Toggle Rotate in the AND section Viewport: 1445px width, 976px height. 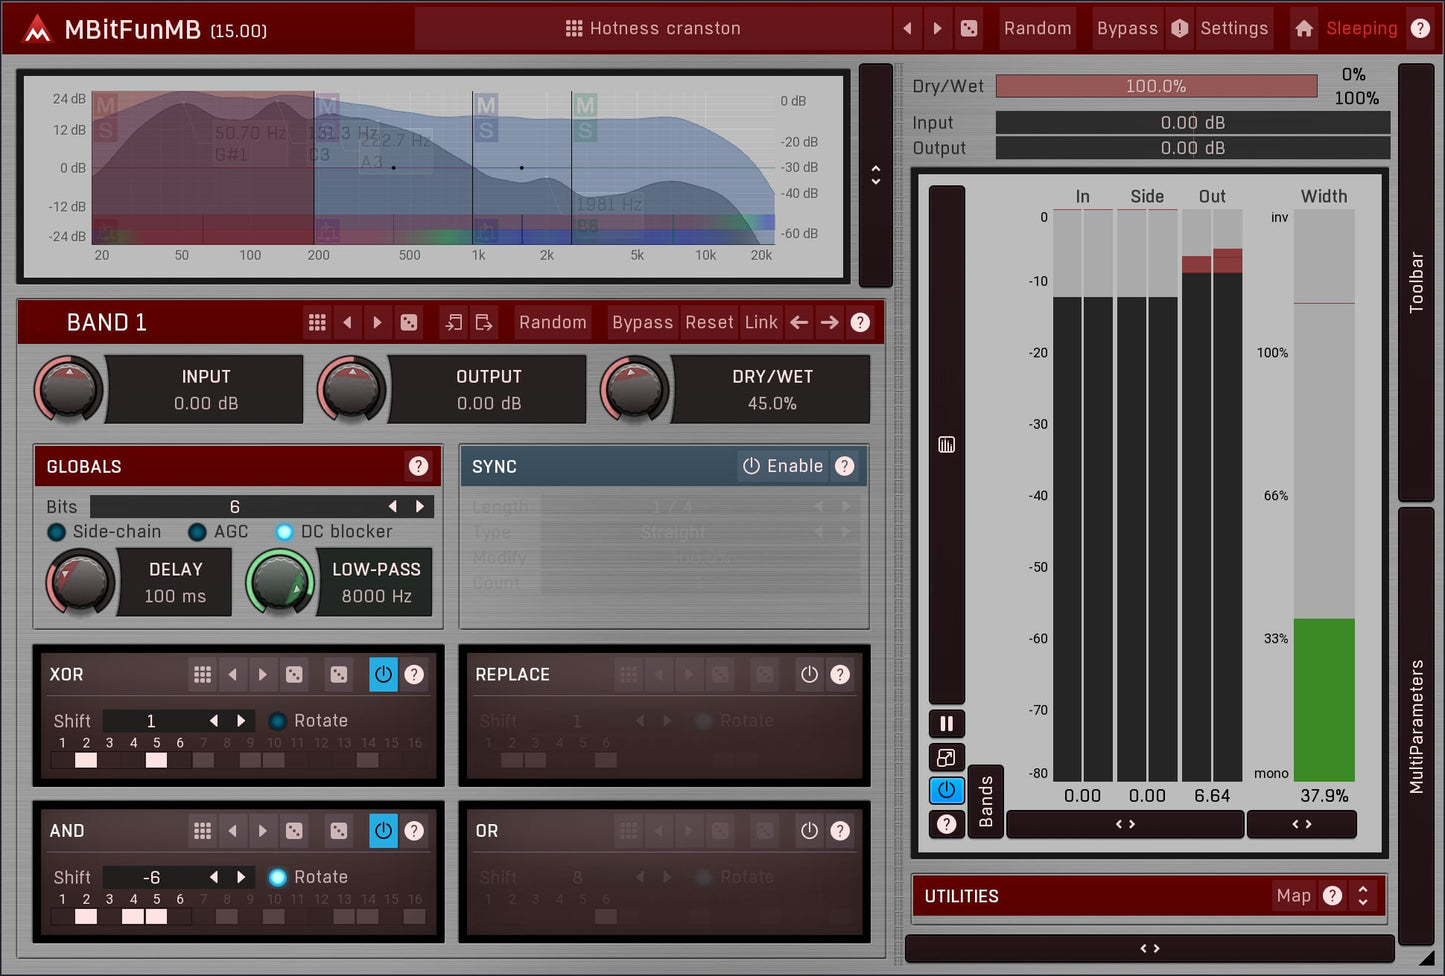[278, 877]
